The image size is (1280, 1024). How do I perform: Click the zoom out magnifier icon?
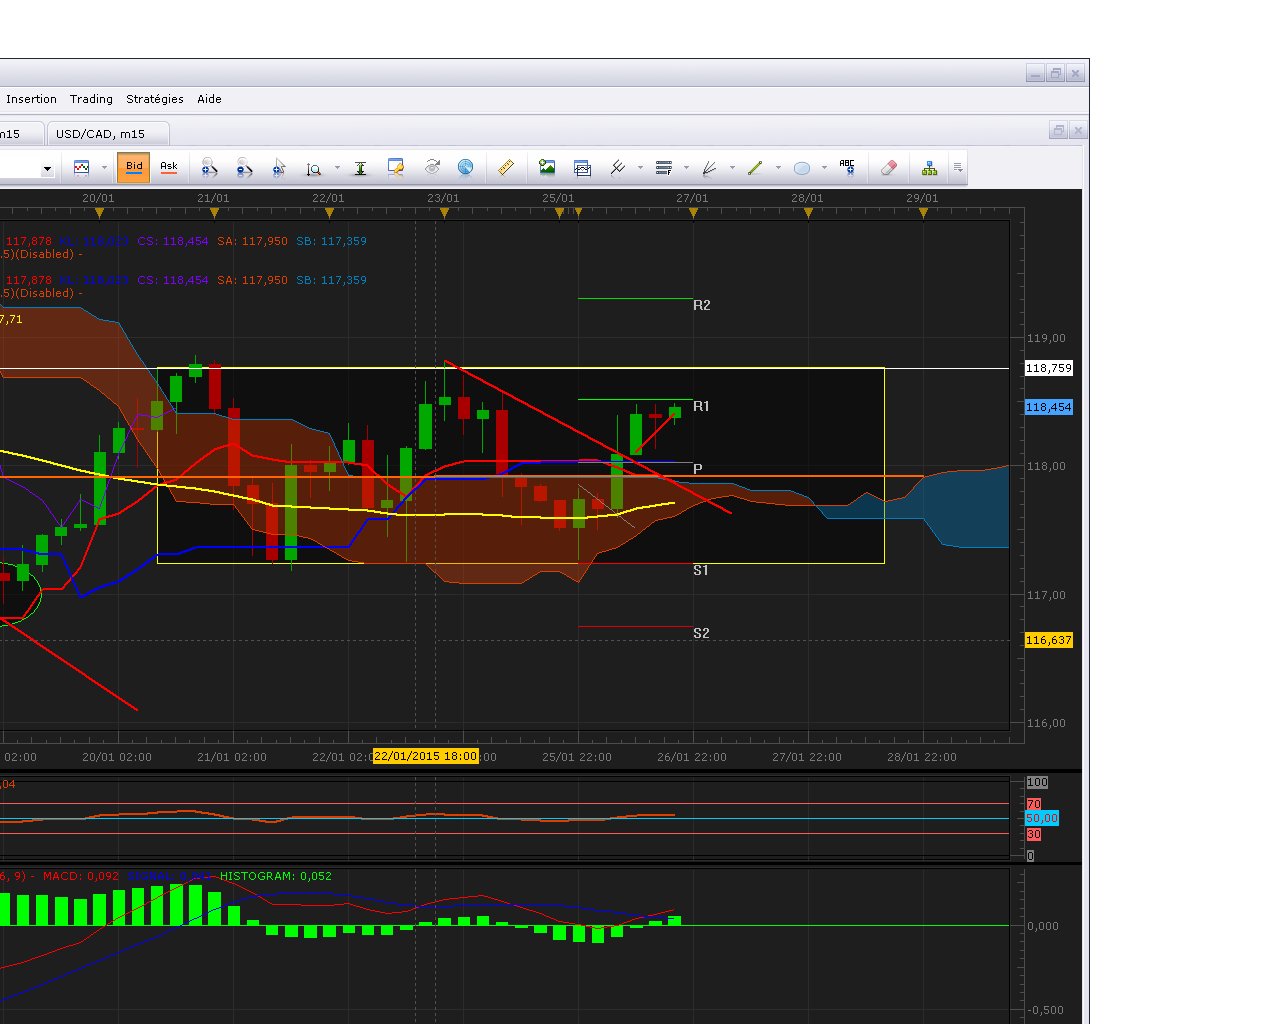(244, 168)
